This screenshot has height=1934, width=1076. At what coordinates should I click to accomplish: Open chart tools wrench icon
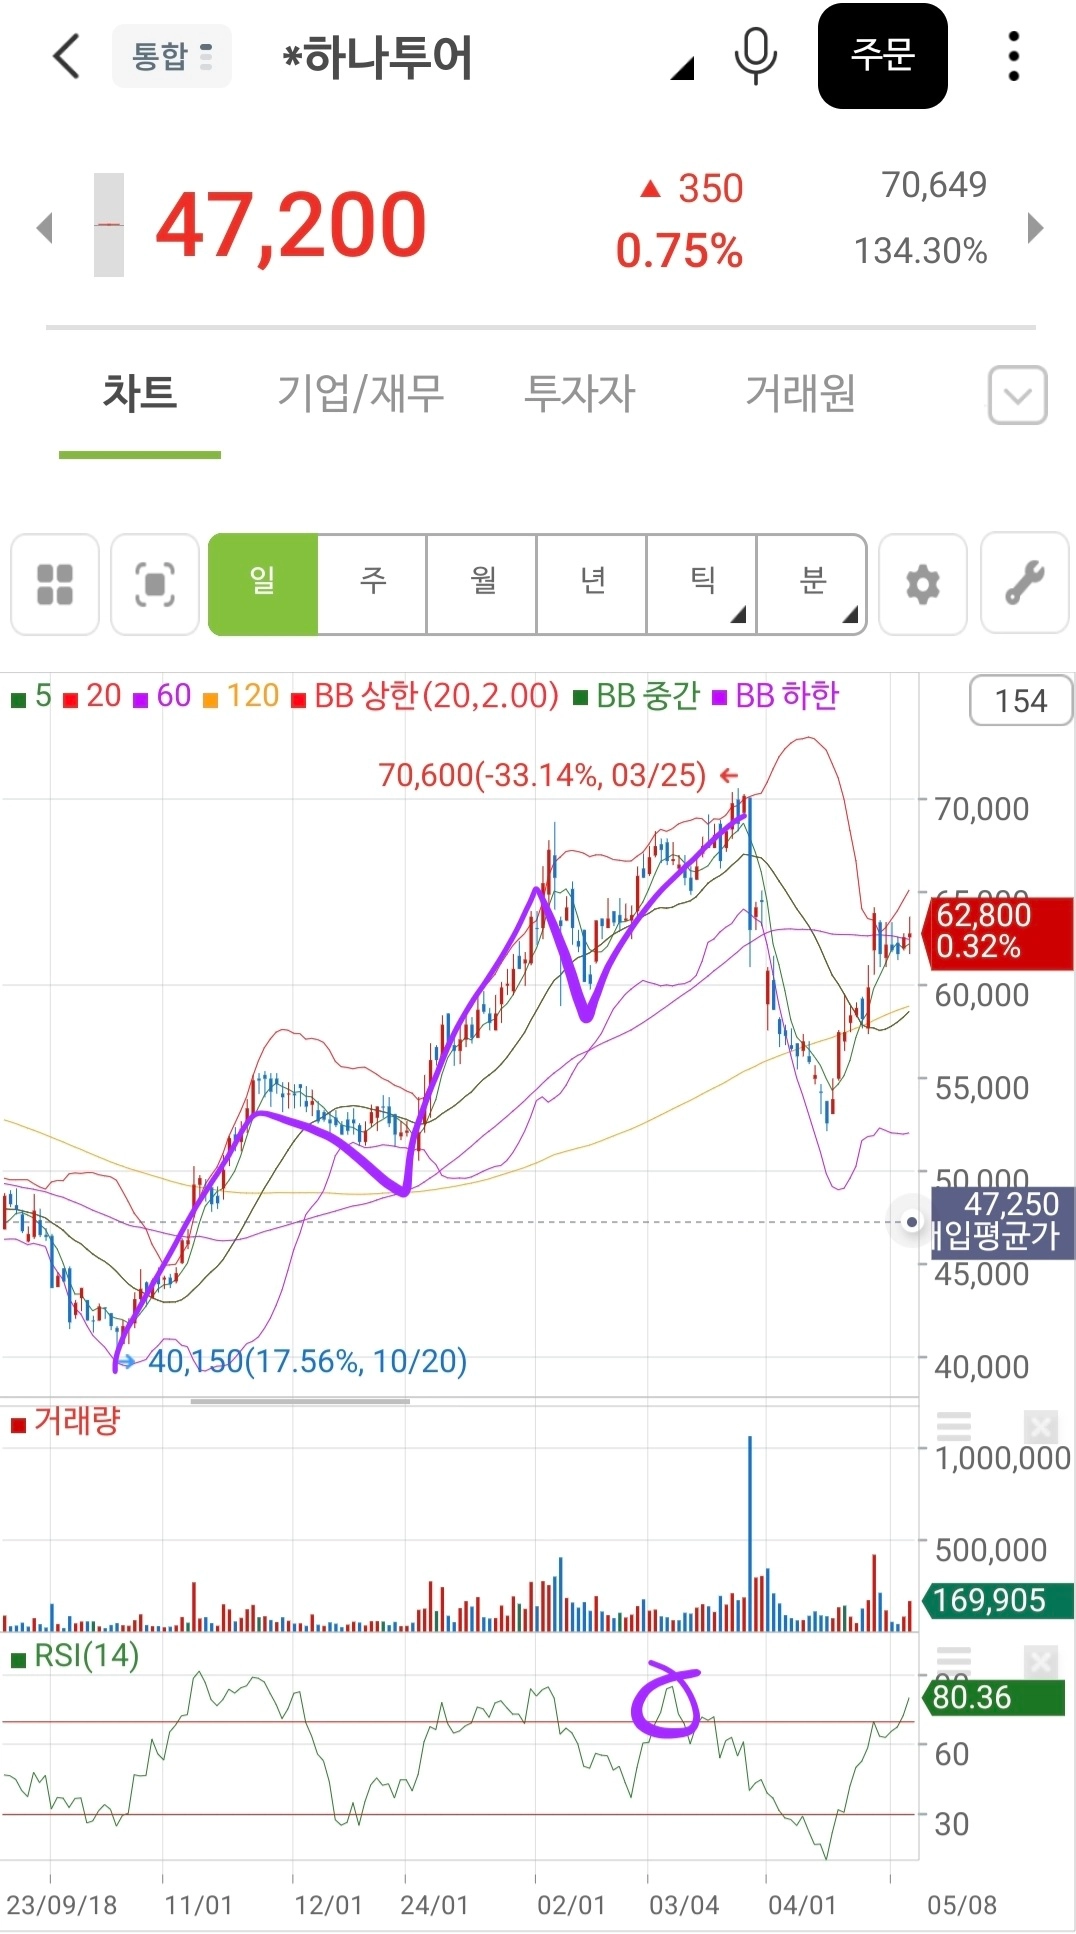point(1025,584)
